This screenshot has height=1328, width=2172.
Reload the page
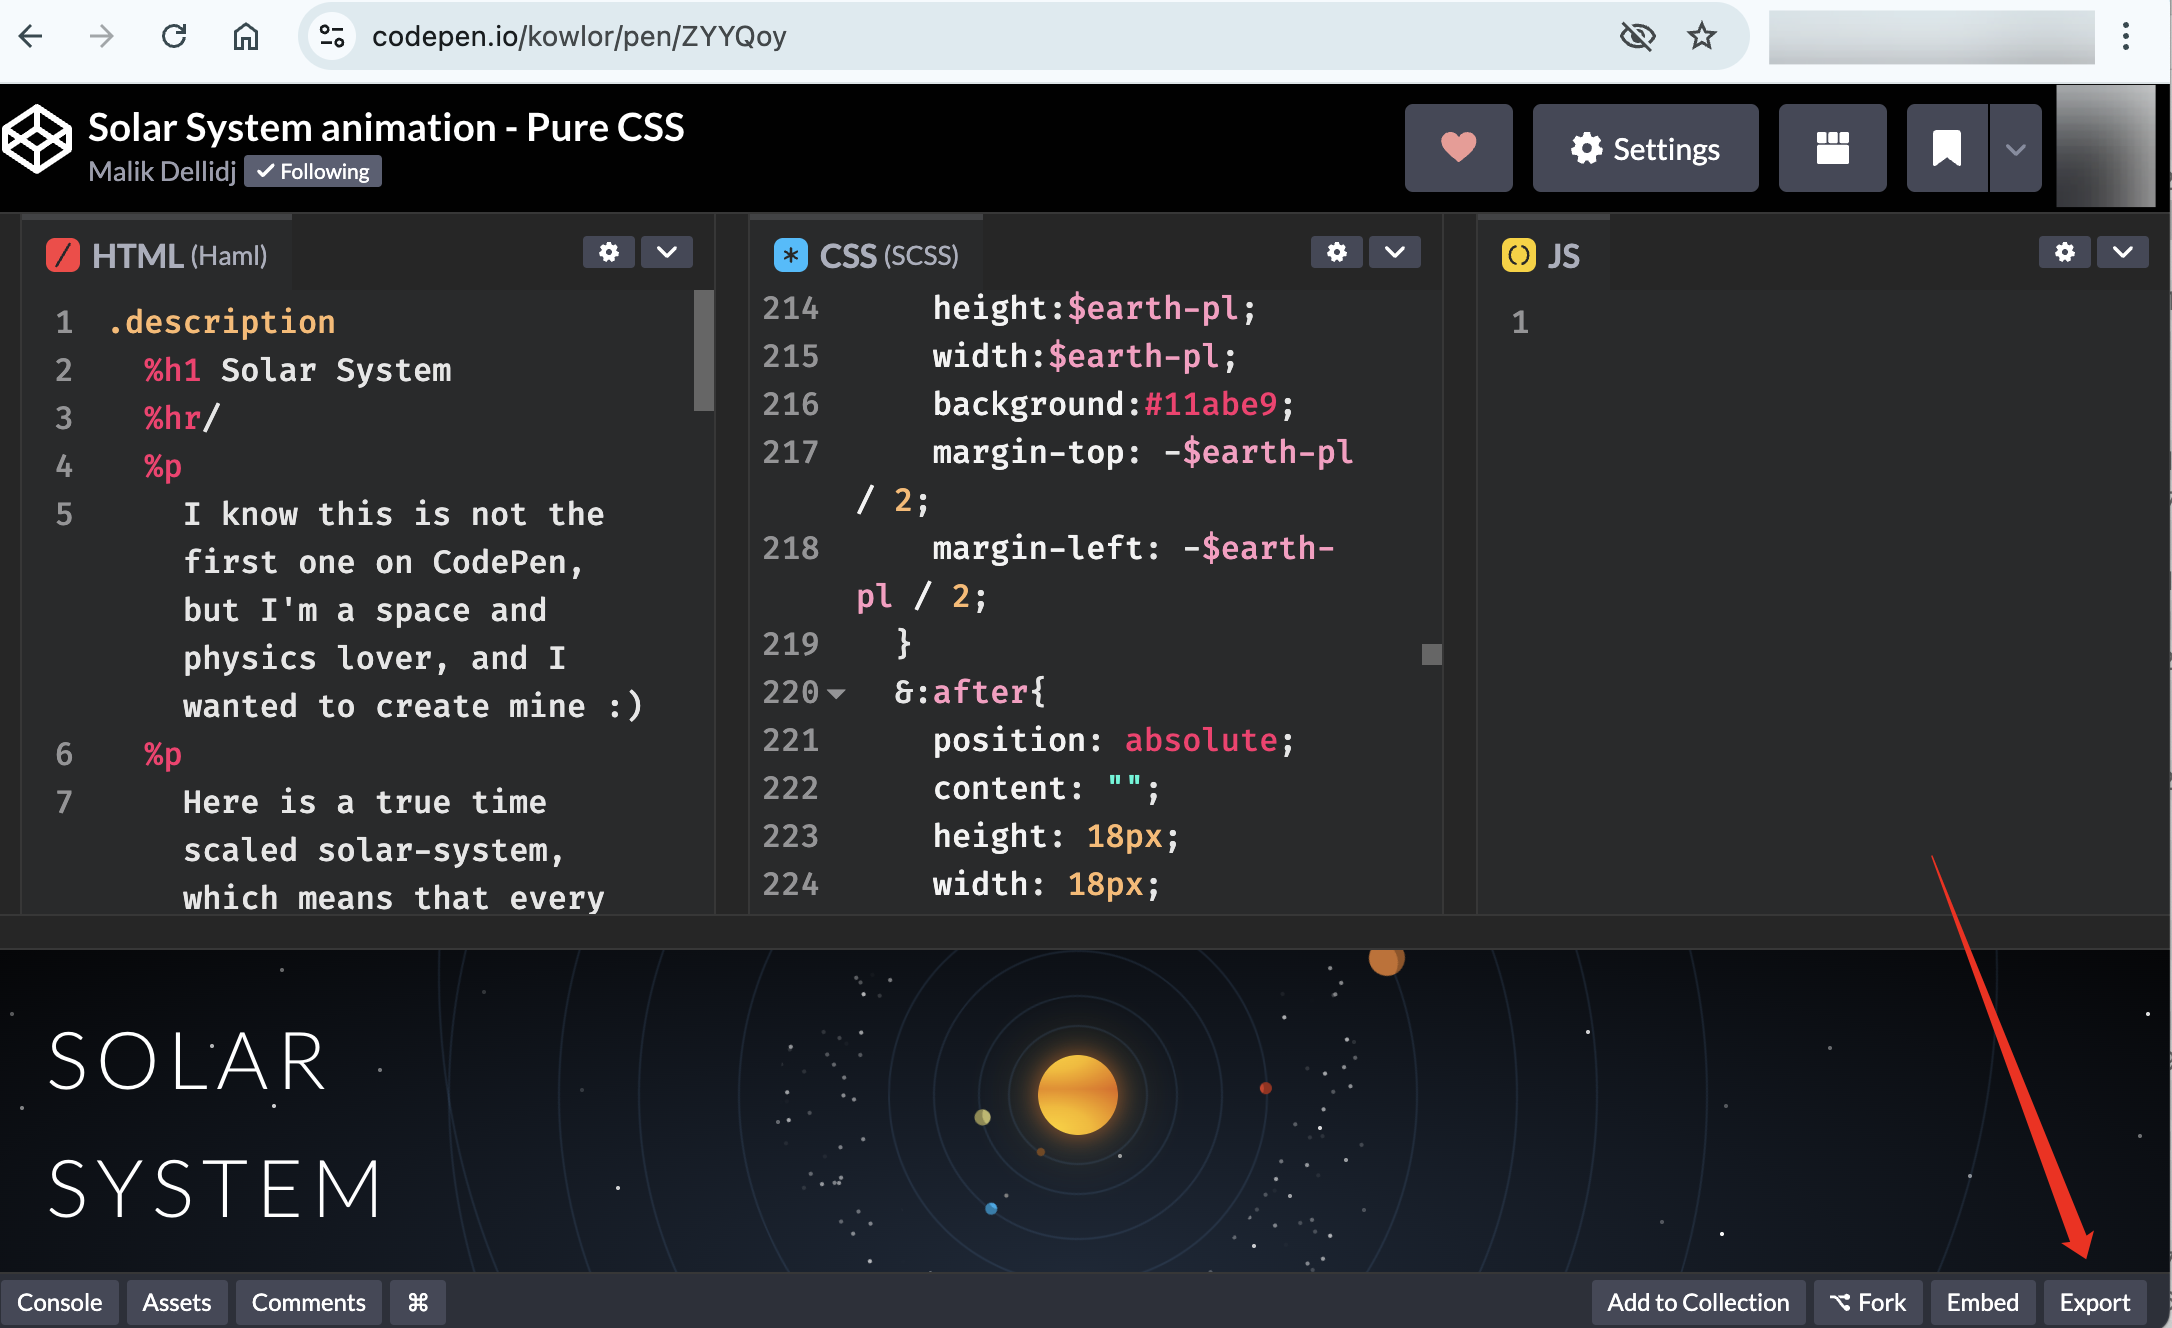pos(174,37)
